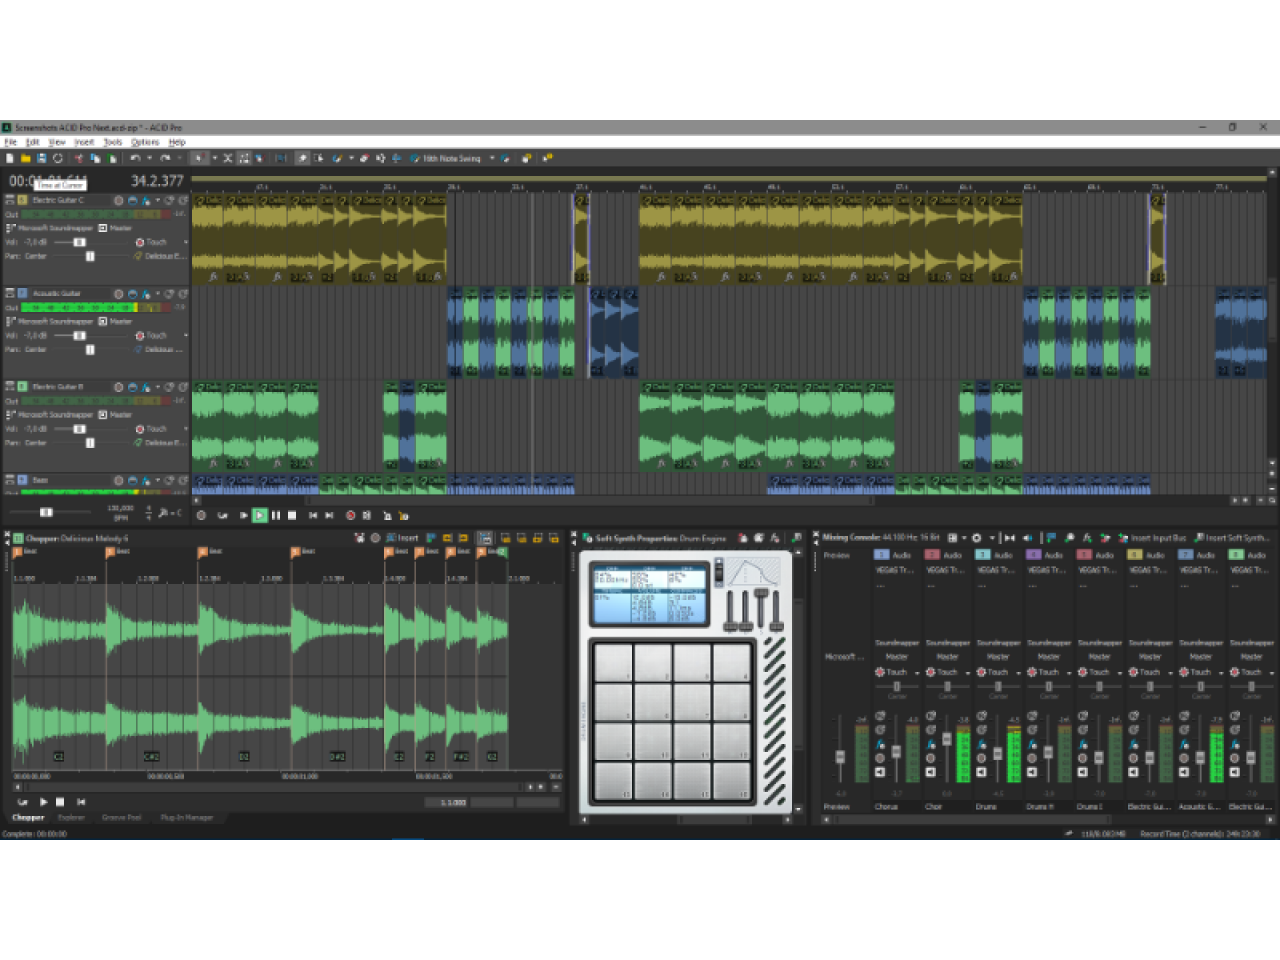The height and width of the screenshot is (960, 1280).
Task: Switch to the Groove Pool tab
Action: (121, 817)
